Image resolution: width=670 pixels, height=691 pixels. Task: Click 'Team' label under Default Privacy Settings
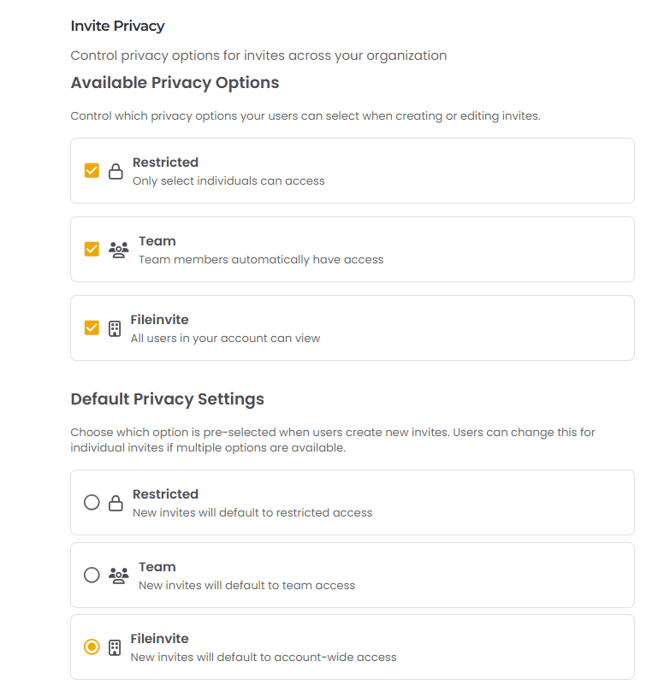coord(157,567)
